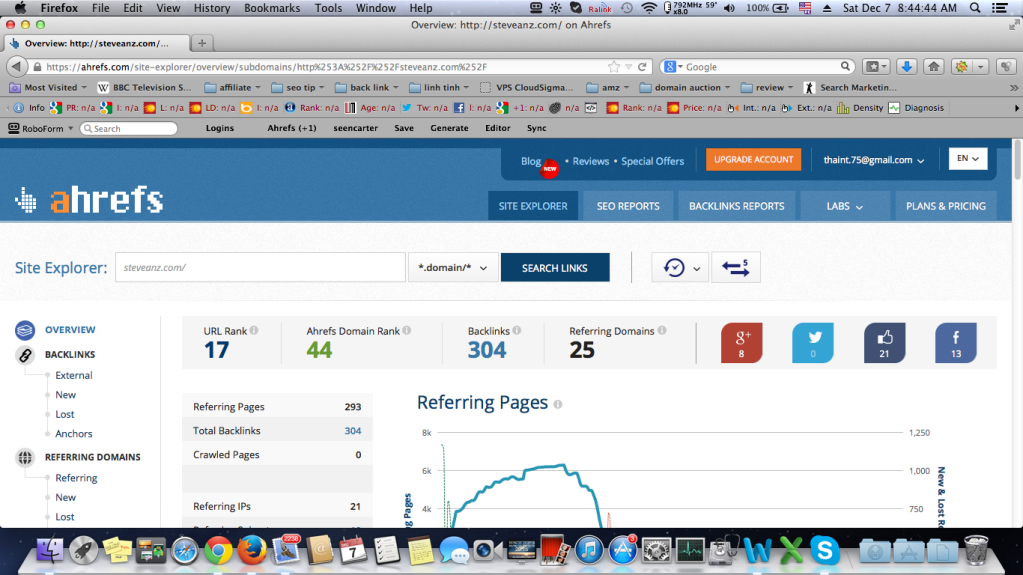Open the EN language dropdown
This screenshot has height=575, width=1023.
968,159
